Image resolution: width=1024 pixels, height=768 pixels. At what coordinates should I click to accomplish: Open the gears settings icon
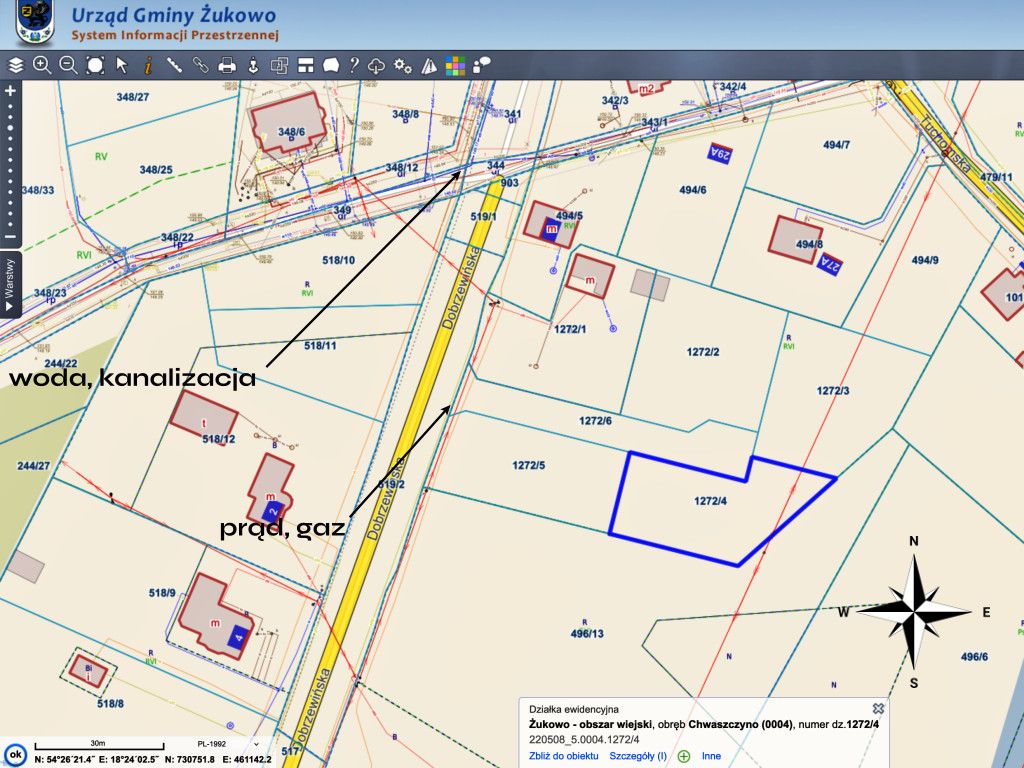pos(403,65)
